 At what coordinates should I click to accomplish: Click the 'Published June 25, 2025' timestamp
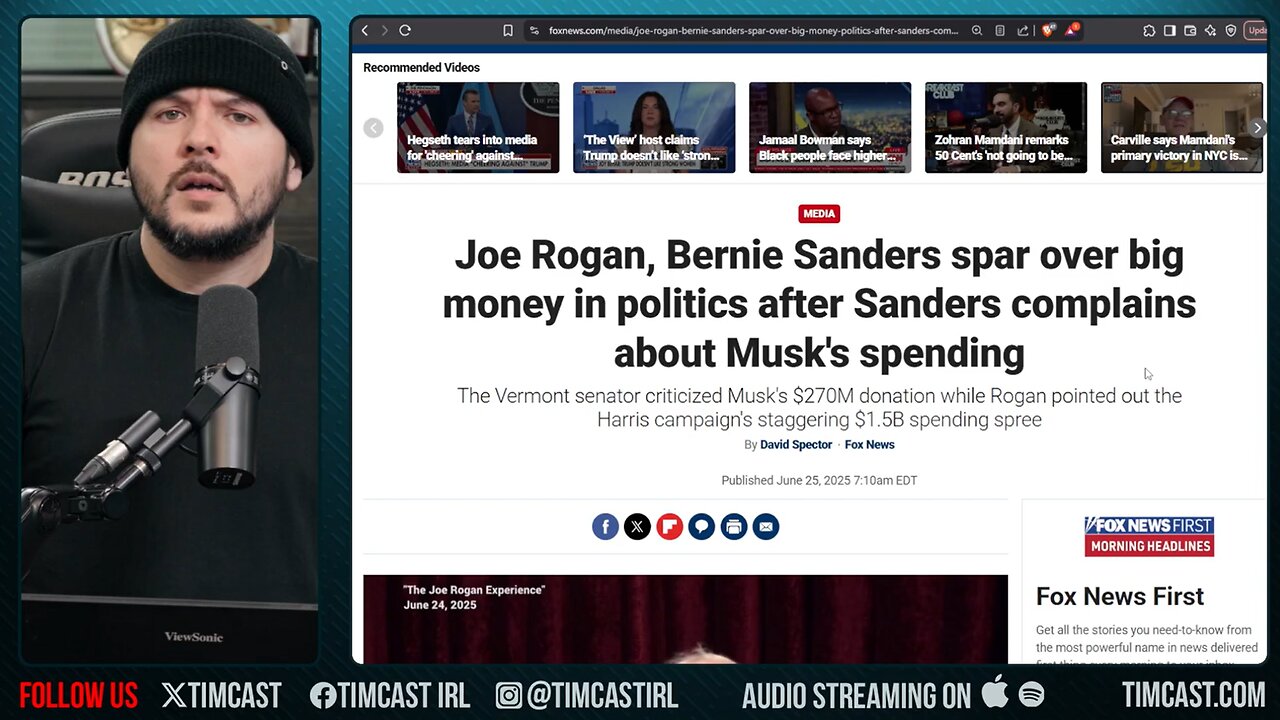[819, 480]
